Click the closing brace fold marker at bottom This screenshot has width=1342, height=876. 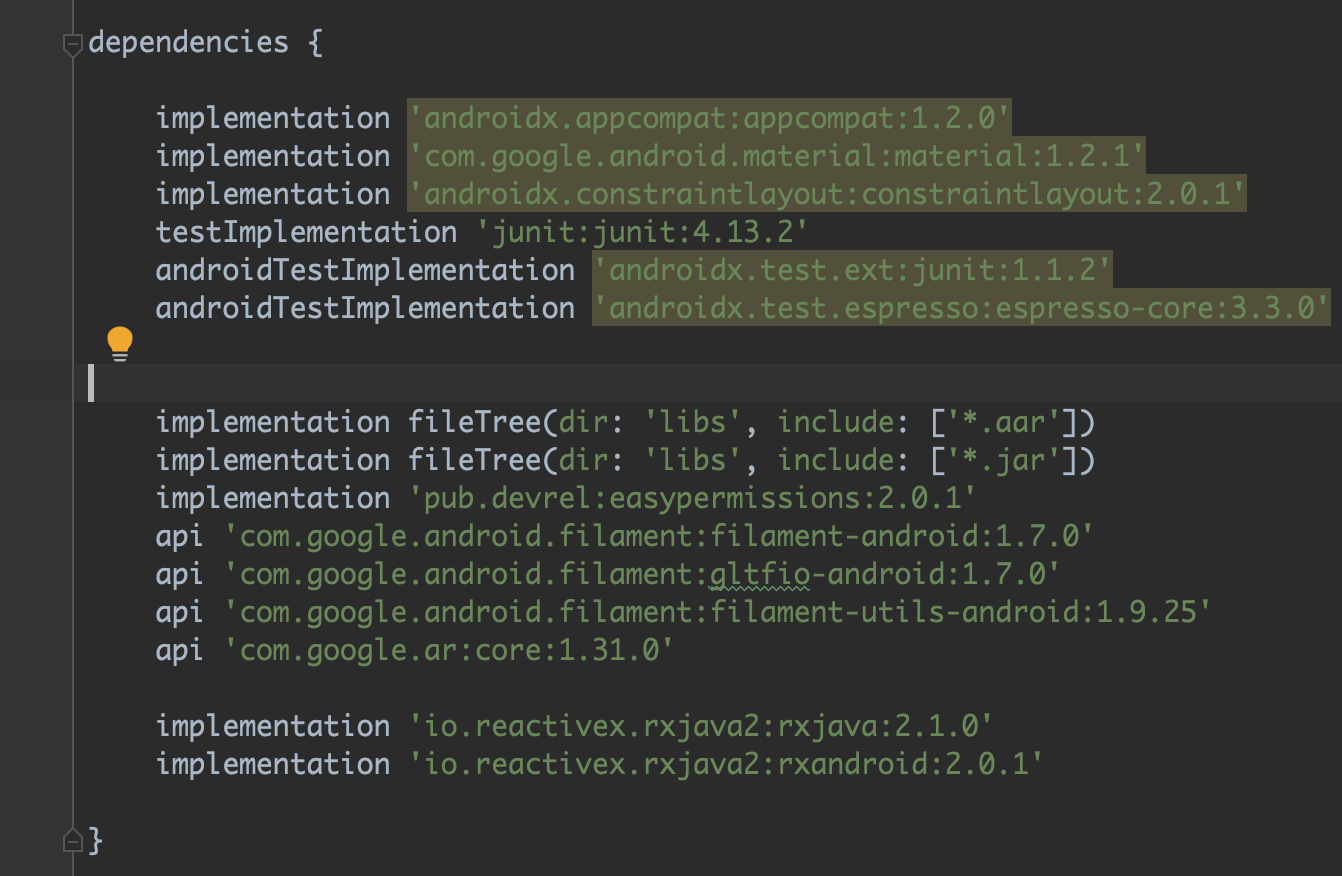(72, 838)
